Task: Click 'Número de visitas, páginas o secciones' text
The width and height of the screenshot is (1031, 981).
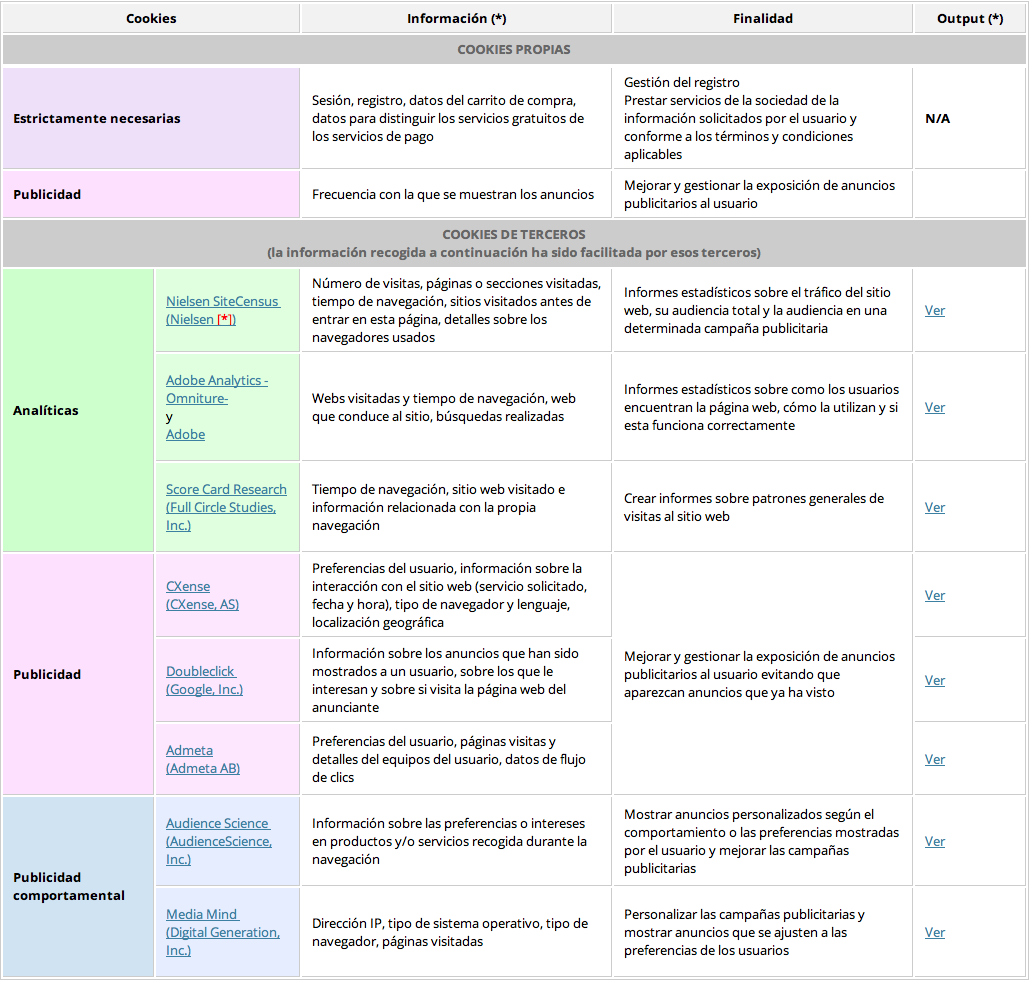Action: [x=456, y=310]
